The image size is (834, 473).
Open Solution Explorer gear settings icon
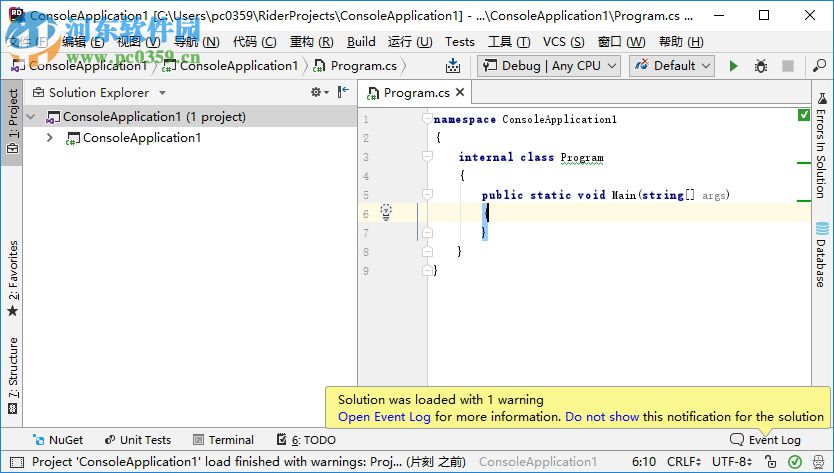pos(319,92)
